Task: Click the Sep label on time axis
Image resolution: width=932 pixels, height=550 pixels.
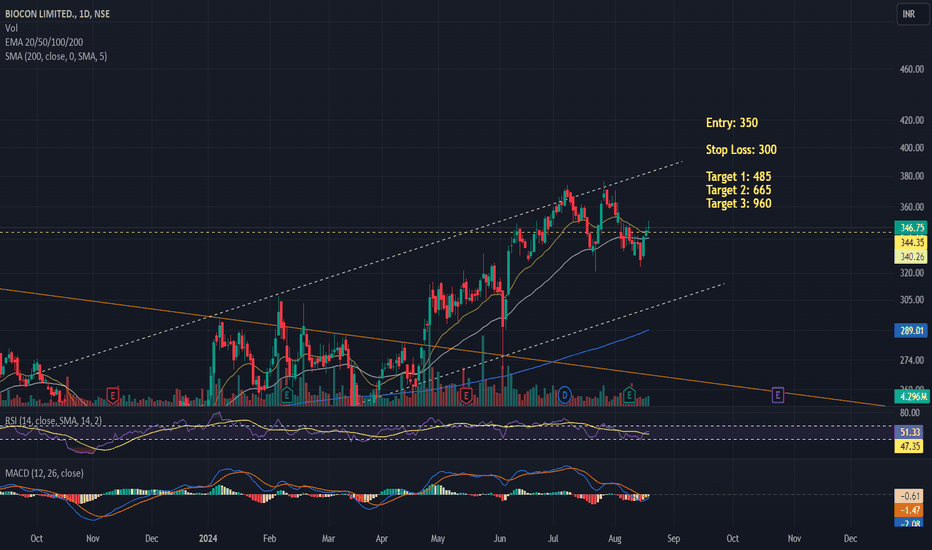Action: pyautogui.click(x=673, y=539)
